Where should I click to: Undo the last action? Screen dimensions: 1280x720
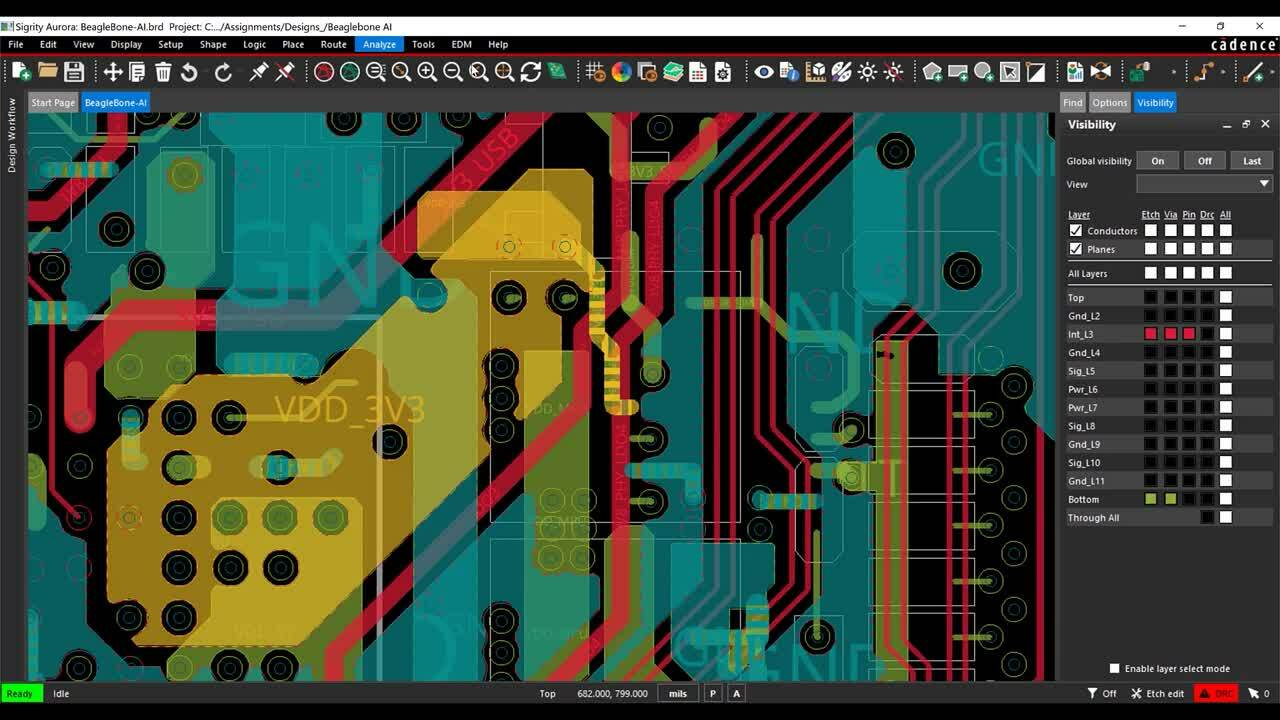pos(189,71)
